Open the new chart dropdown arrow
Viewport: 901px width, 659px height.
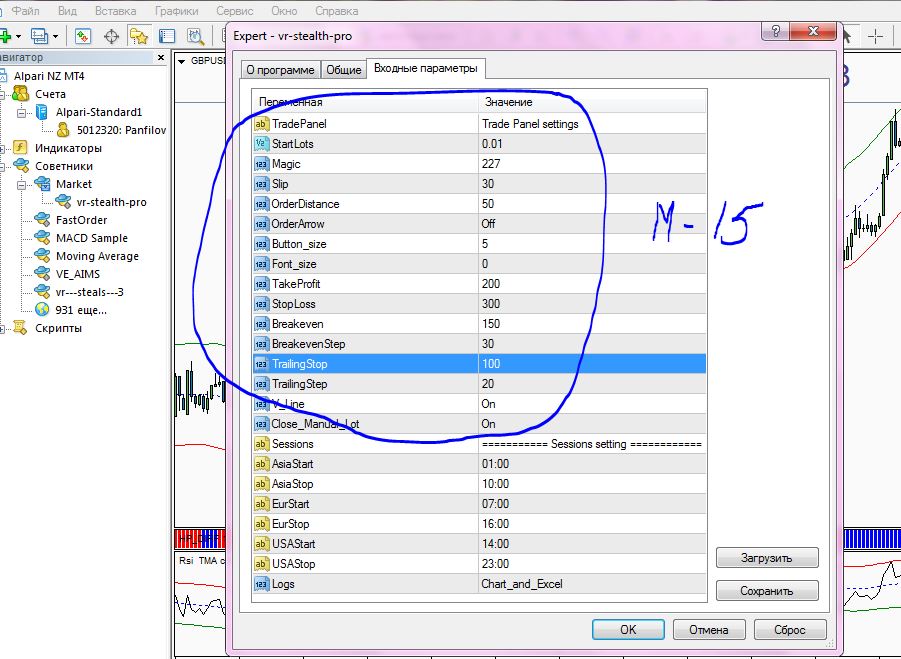point(18,37)
